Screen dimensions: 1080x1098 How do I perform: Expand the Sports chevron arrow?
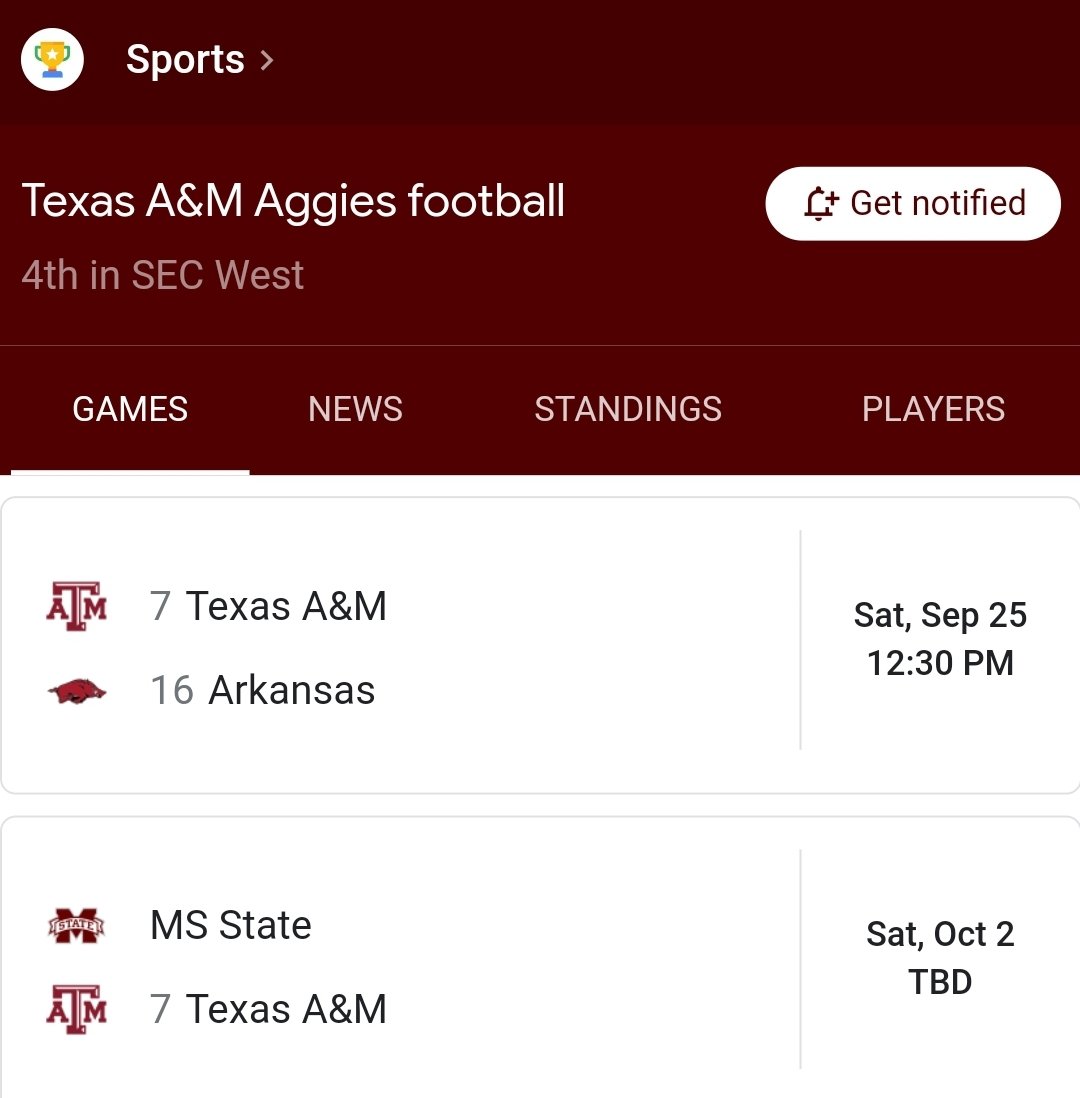click(x=266, y=60)
